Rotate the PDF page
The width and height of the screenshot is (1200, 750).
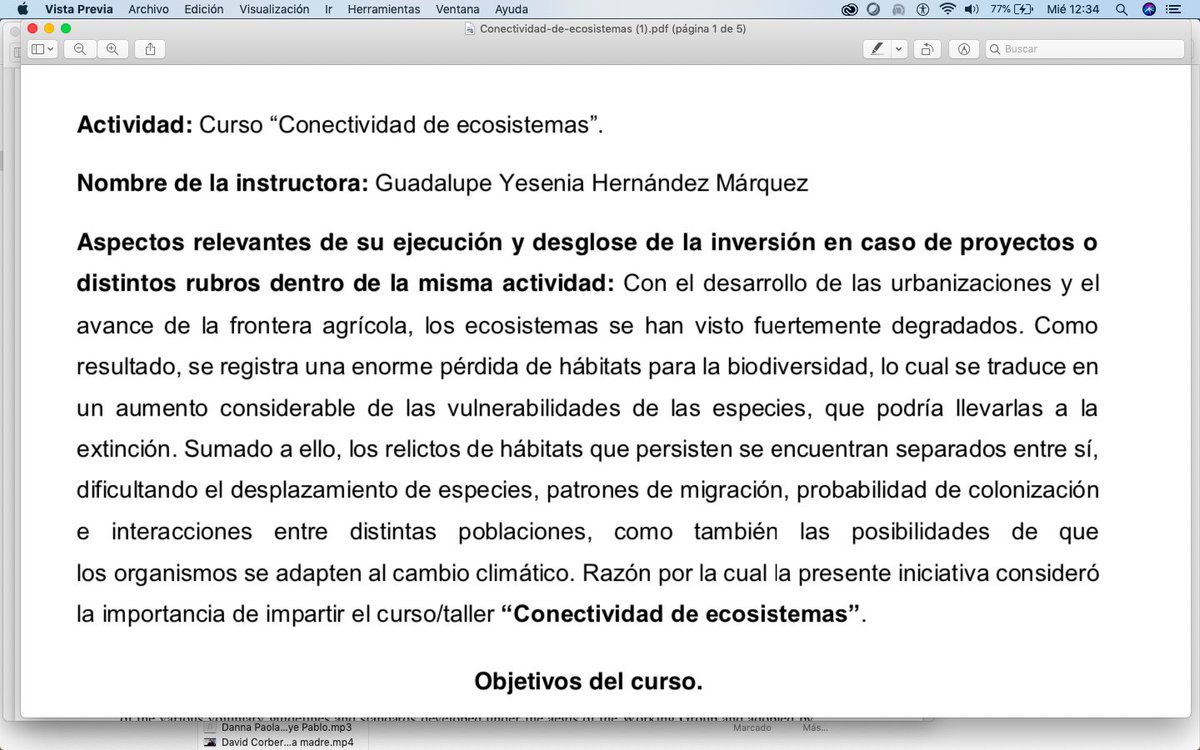[927, 48]
